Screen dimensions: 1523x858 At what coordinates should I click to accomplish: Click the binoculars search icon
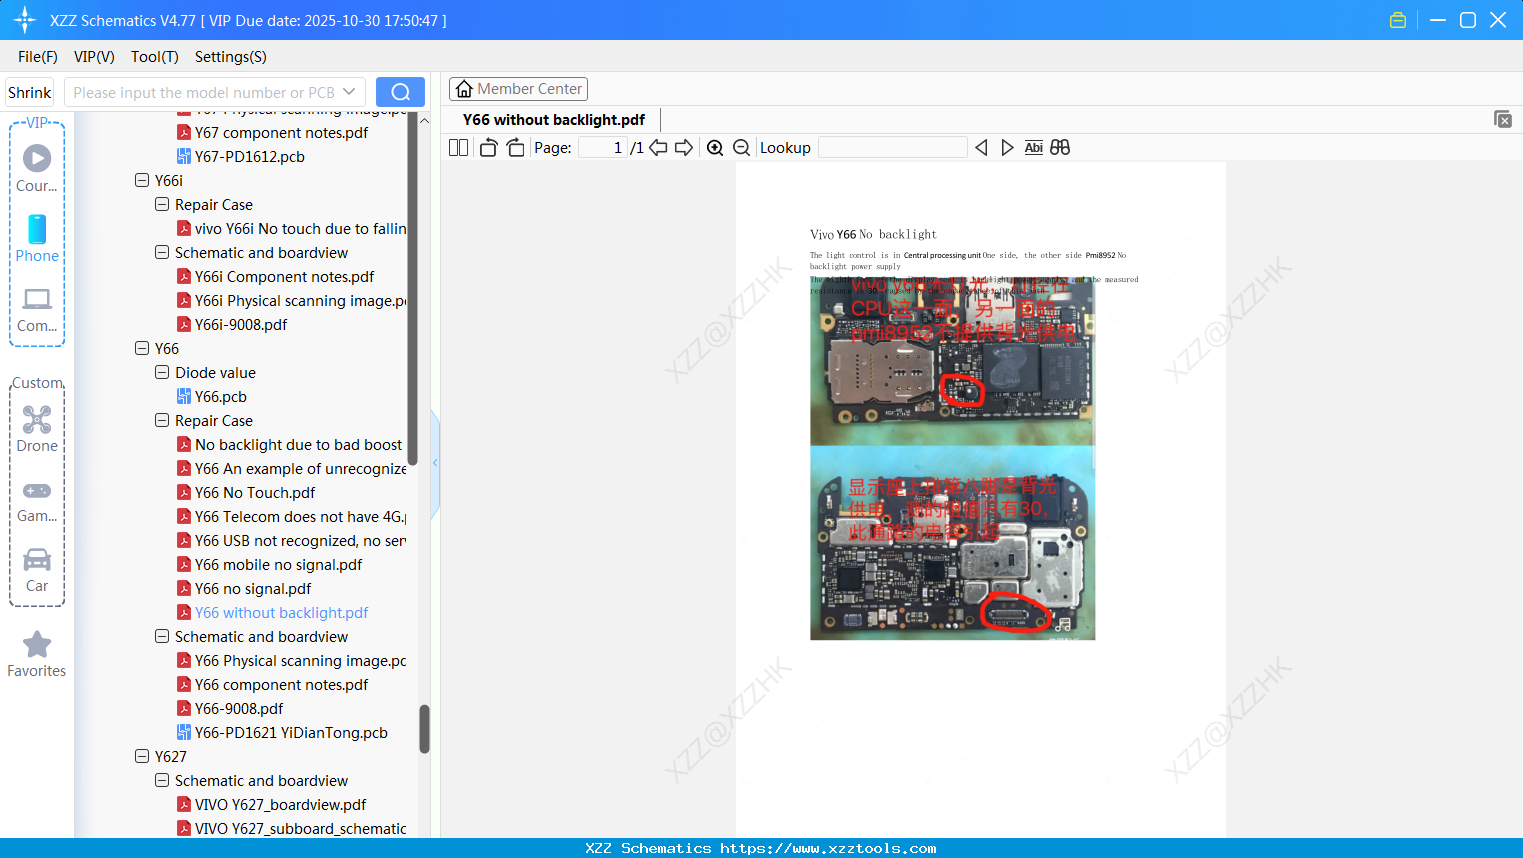[1060, 148]
